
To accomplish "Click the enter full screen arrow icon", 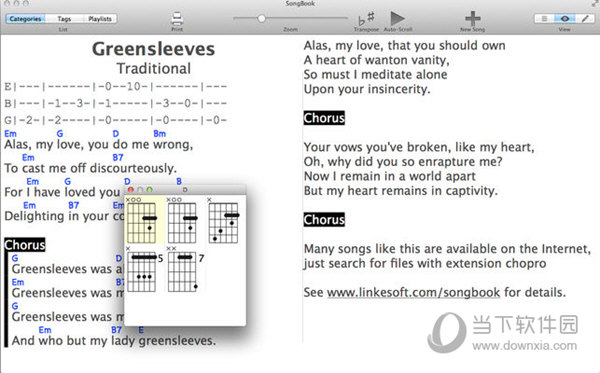I will point(594,3).
